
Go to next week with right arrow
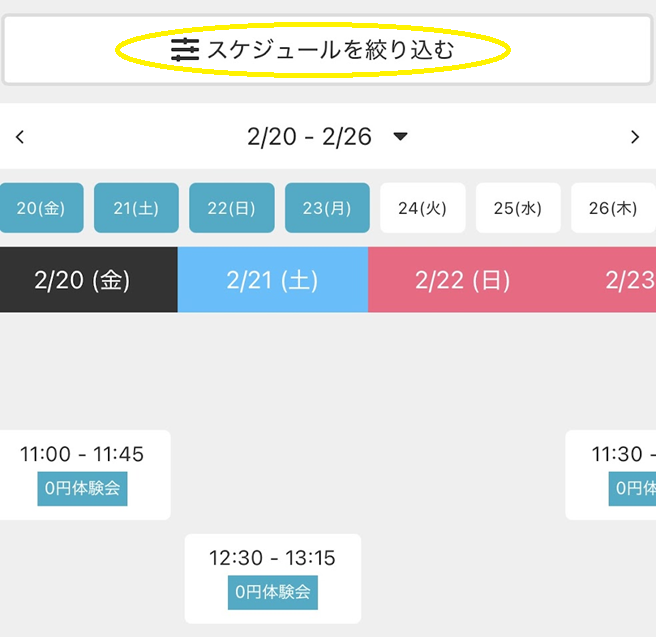[x=634, y=137]
